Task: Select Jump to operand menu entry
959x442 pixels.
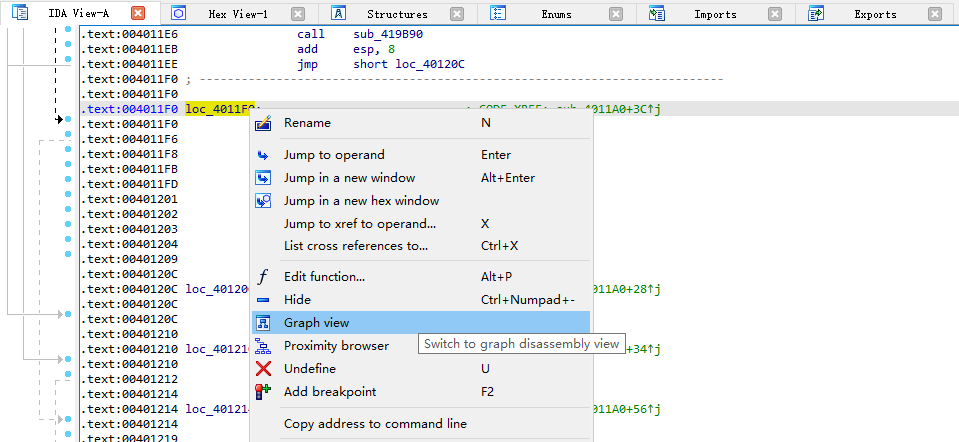Action: tap(421, 155)
